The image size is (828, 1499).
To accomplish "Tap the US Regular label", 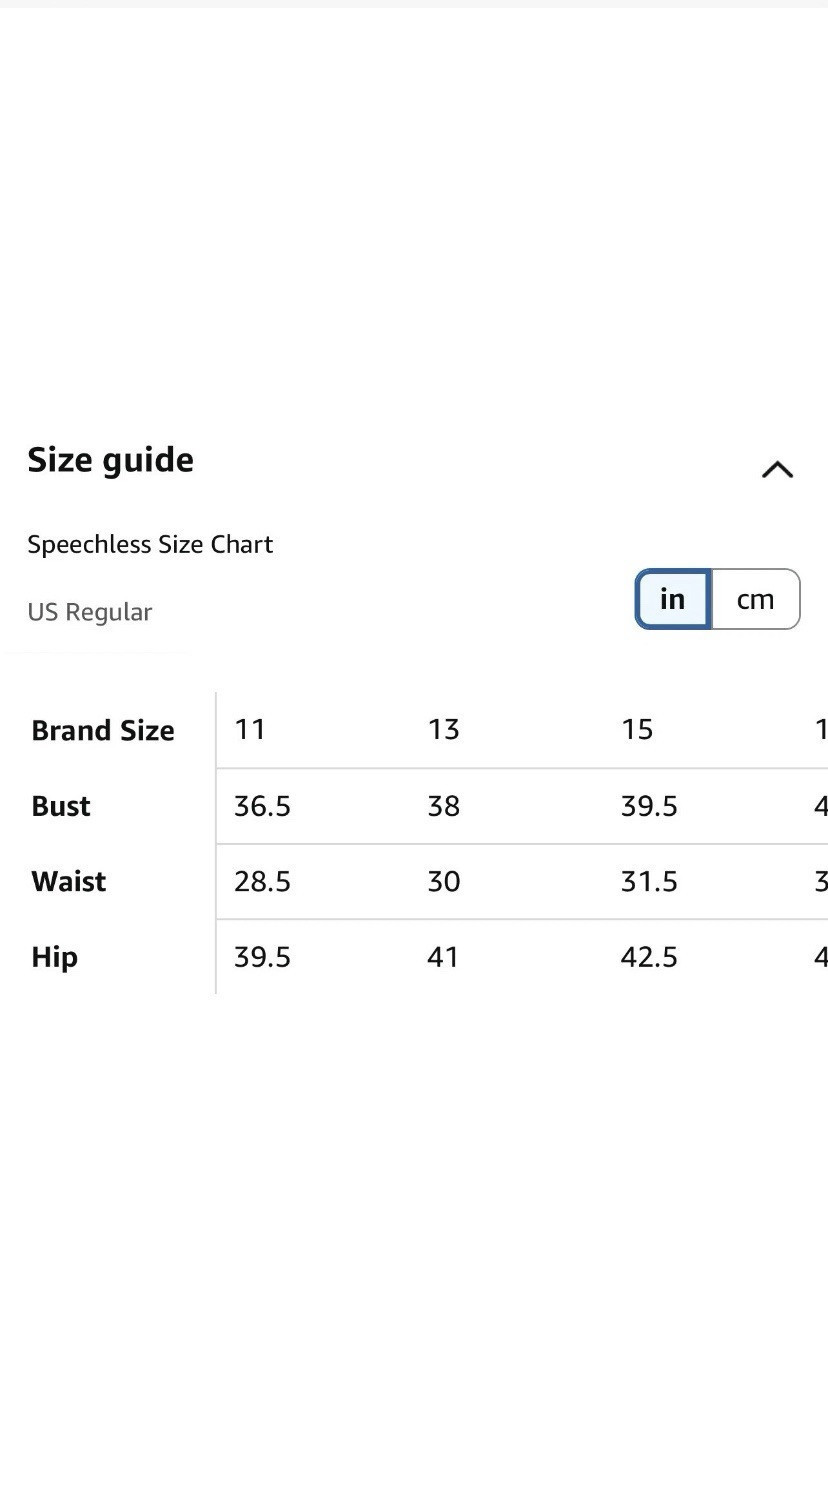I will 90,612.
